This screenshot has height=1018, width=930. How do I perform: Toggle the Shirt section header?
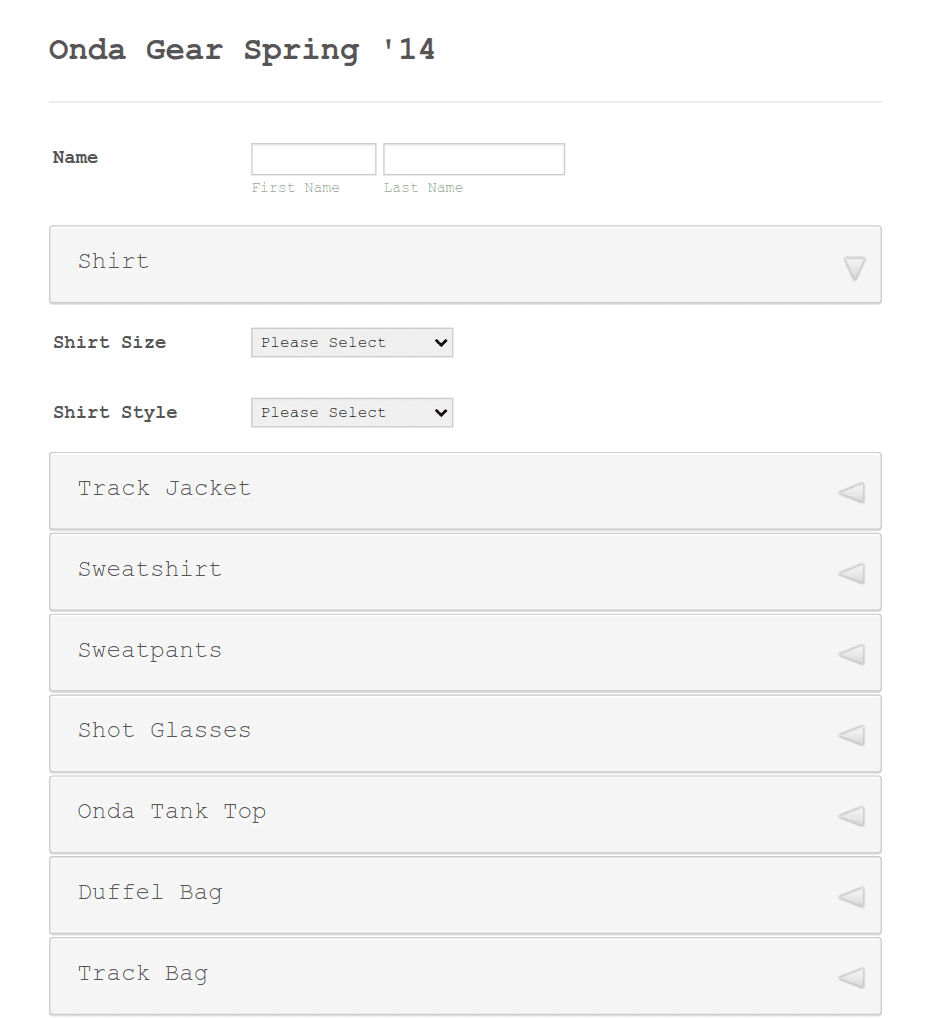point(466,264)
